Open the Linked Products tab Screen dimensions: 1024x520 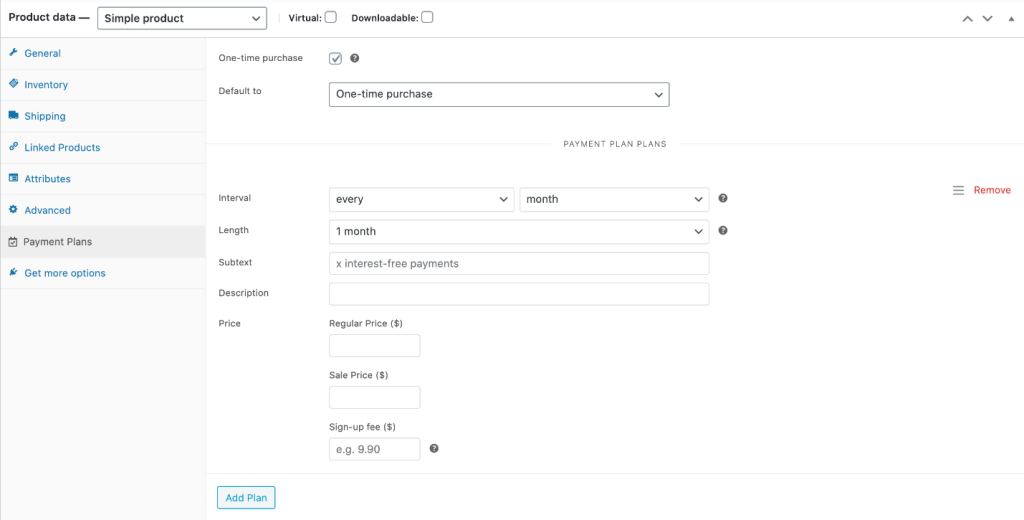[x=103, y=148]
